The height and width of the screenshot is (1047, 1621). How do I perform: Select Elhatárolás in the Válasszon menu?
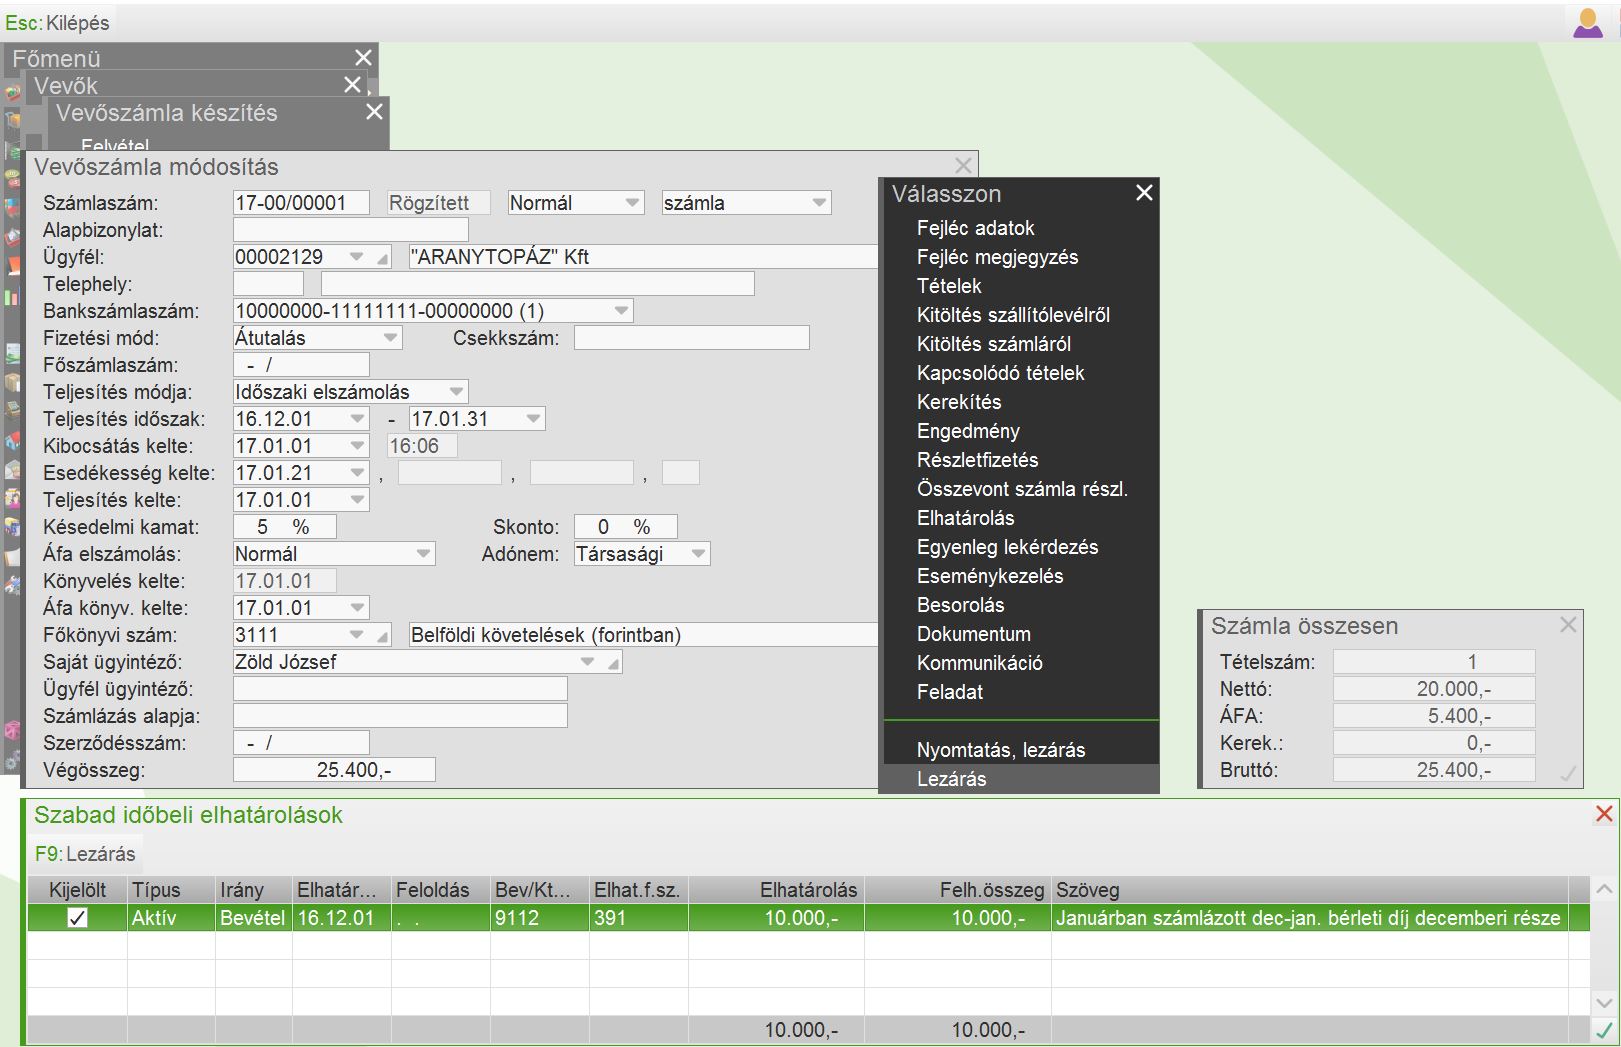coord(965,518)
